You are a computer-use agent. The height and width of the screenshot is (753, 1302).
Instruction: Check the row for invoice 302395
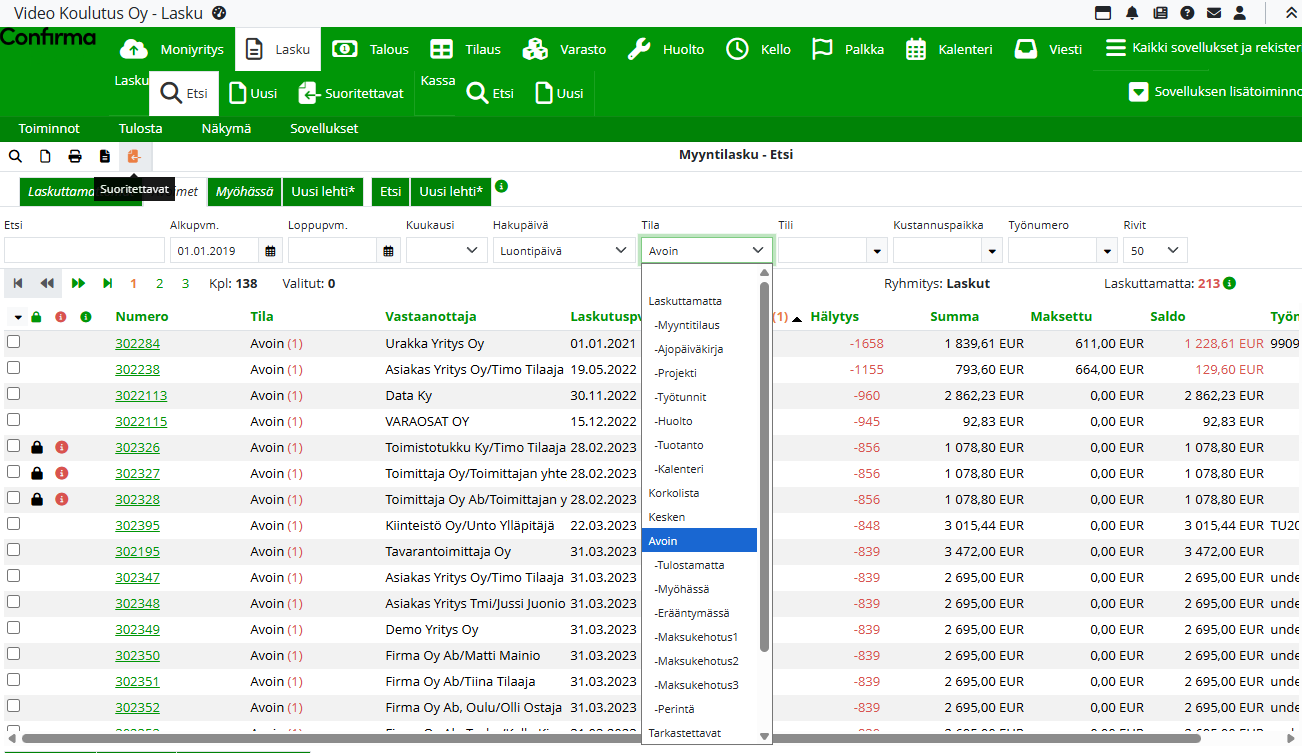click(13, 524)
